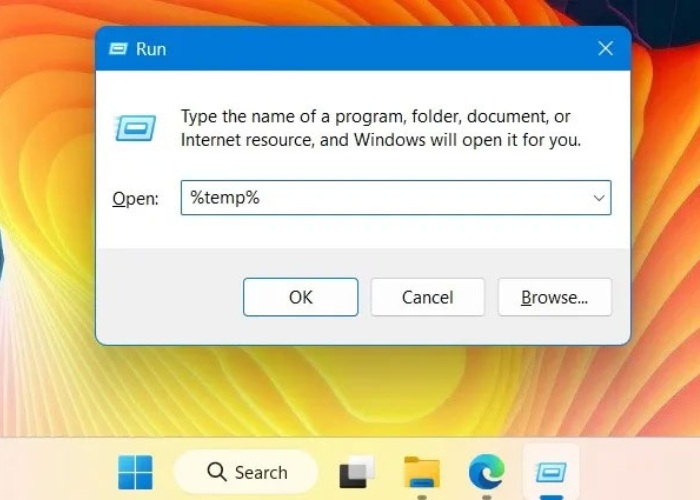Cancel the Run dialog
700x500 pixels.
(427, 297)
